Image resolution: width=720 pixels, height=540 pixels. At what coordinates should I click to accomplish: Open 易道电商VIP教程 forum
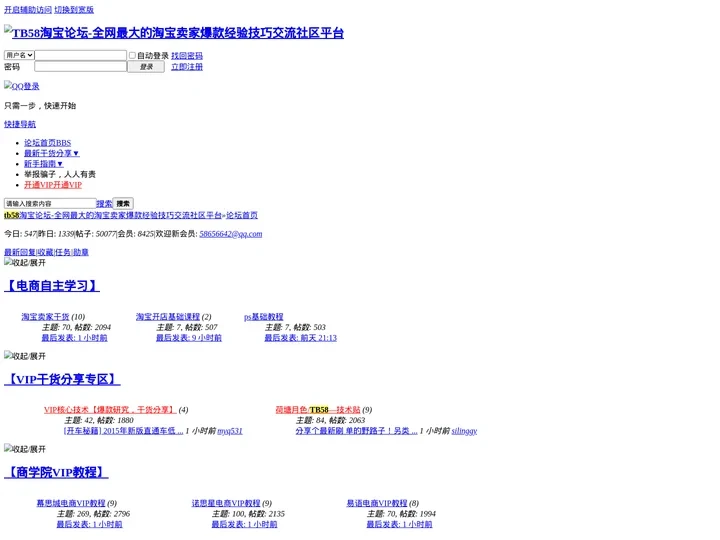[x=377, y=503]
